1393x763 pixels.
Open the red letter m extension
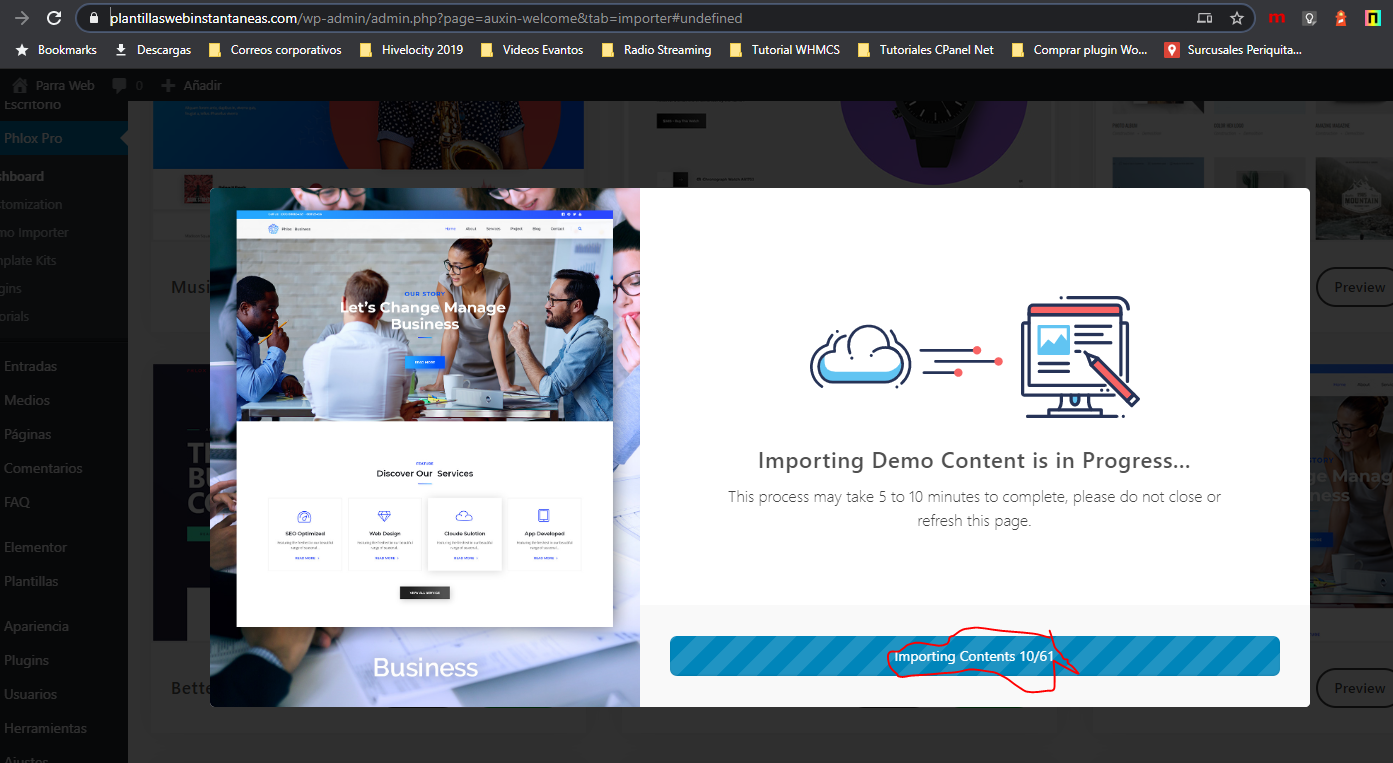[1277, 18]
